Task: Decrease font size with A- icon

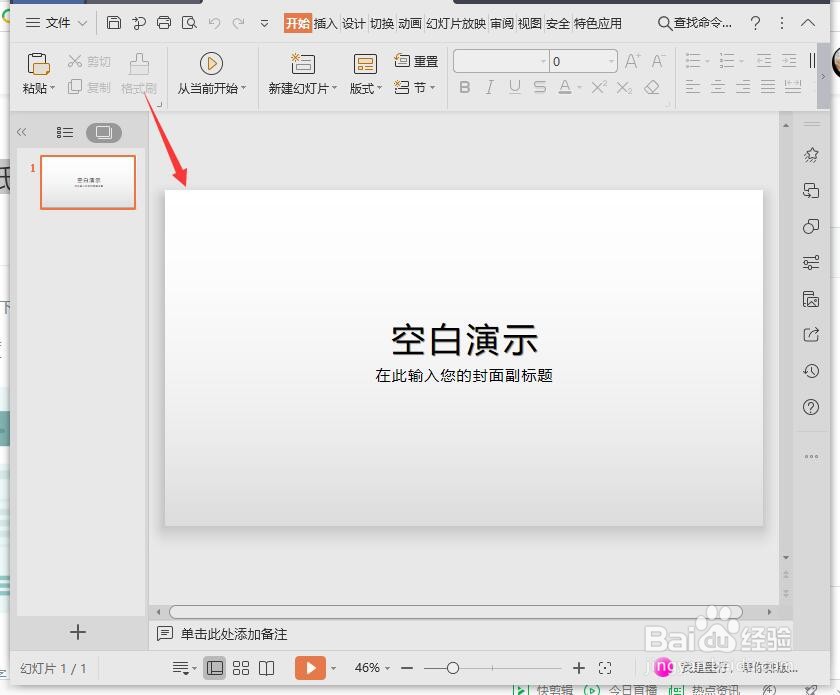Action: coord(658,61)
